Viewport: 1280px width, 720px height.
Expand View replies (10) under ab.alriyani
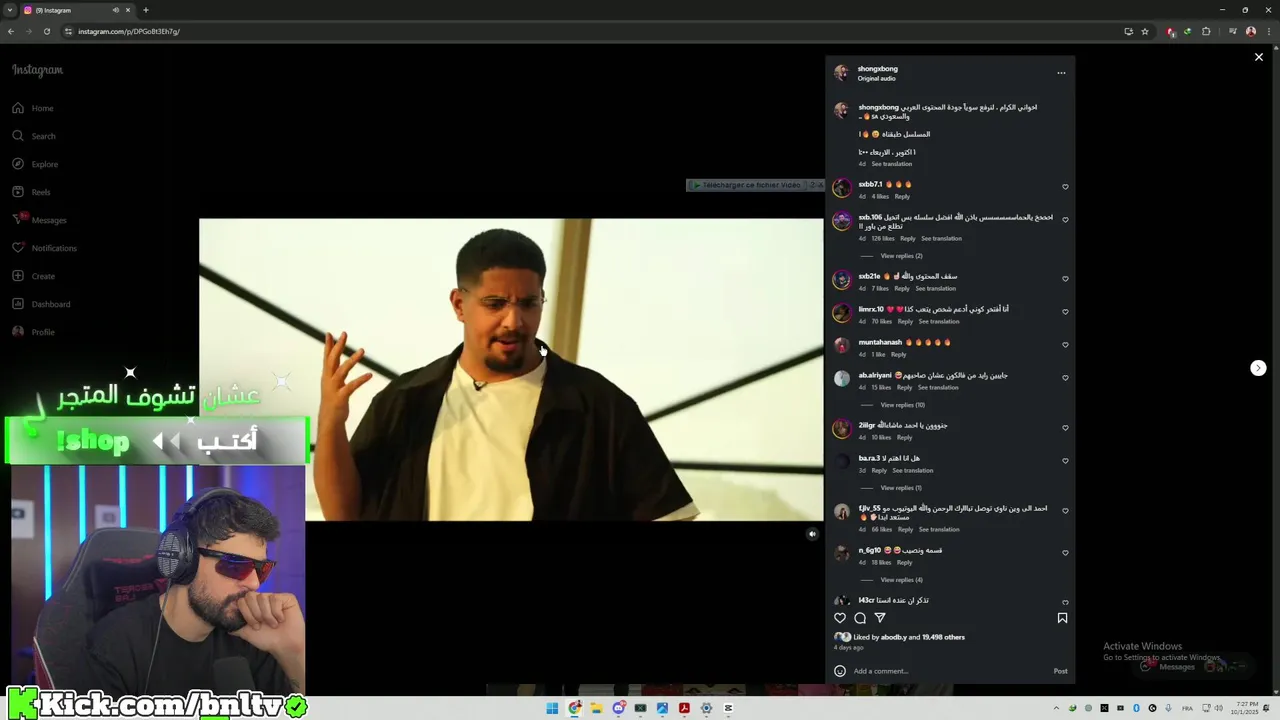(x=902, y=405)
